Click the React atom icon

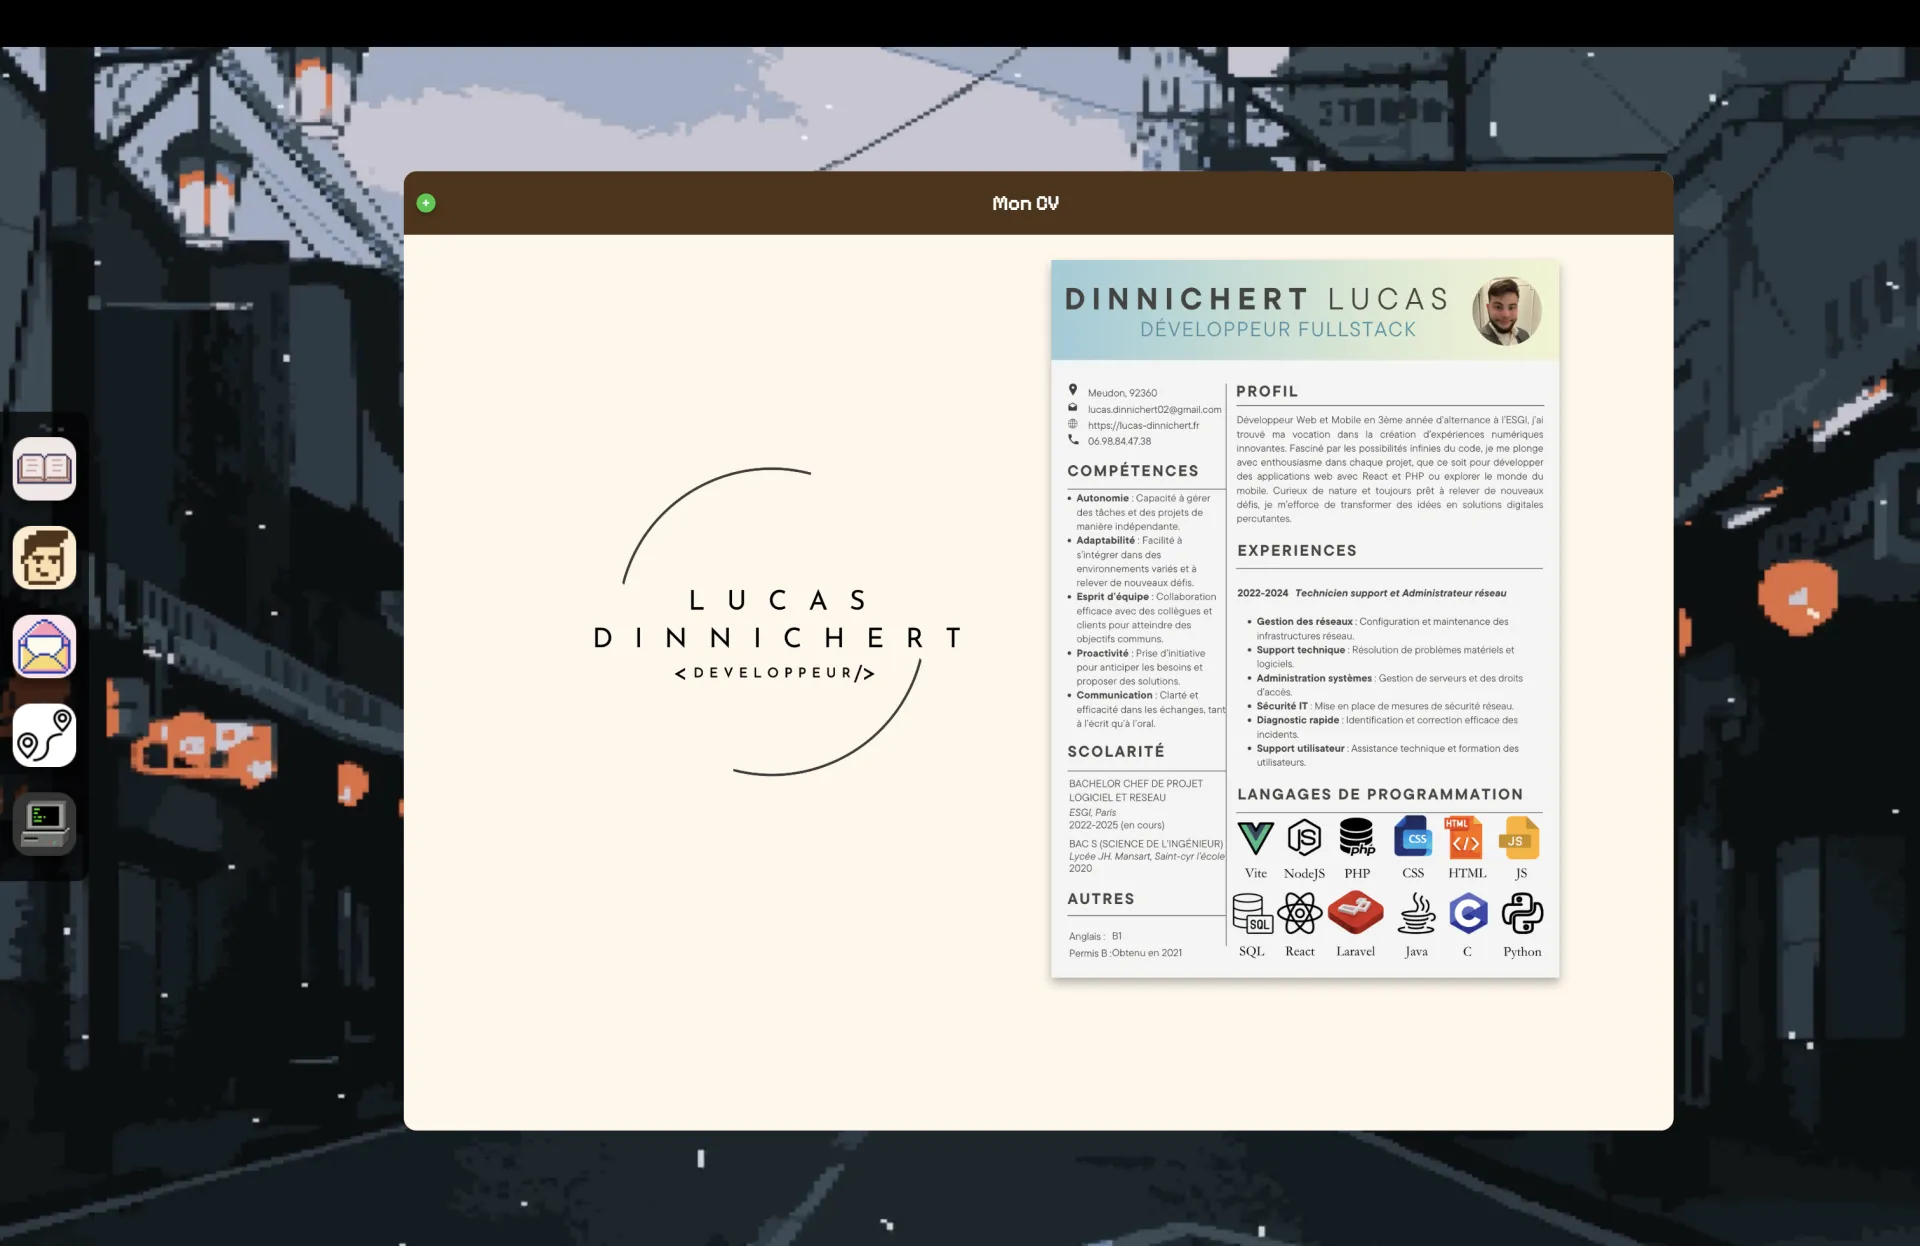1299,913
